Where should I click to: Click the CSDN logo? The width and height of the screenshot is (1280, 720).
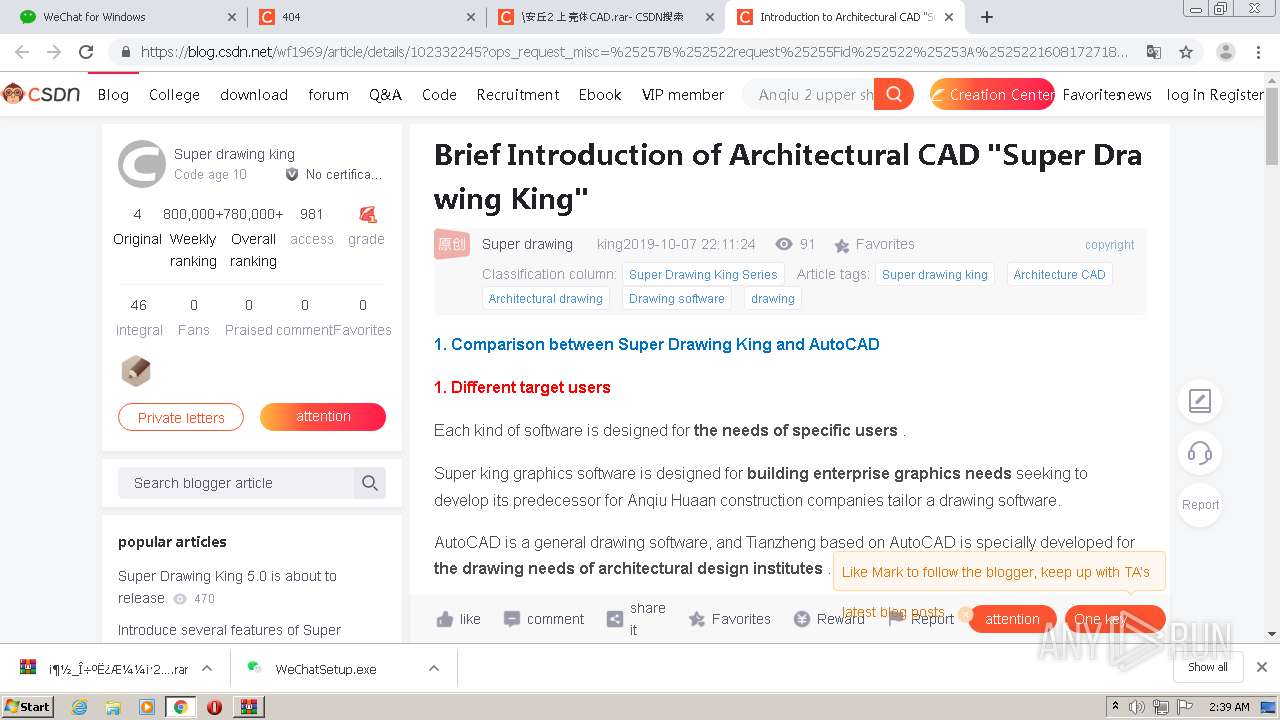tap(41, 94)
